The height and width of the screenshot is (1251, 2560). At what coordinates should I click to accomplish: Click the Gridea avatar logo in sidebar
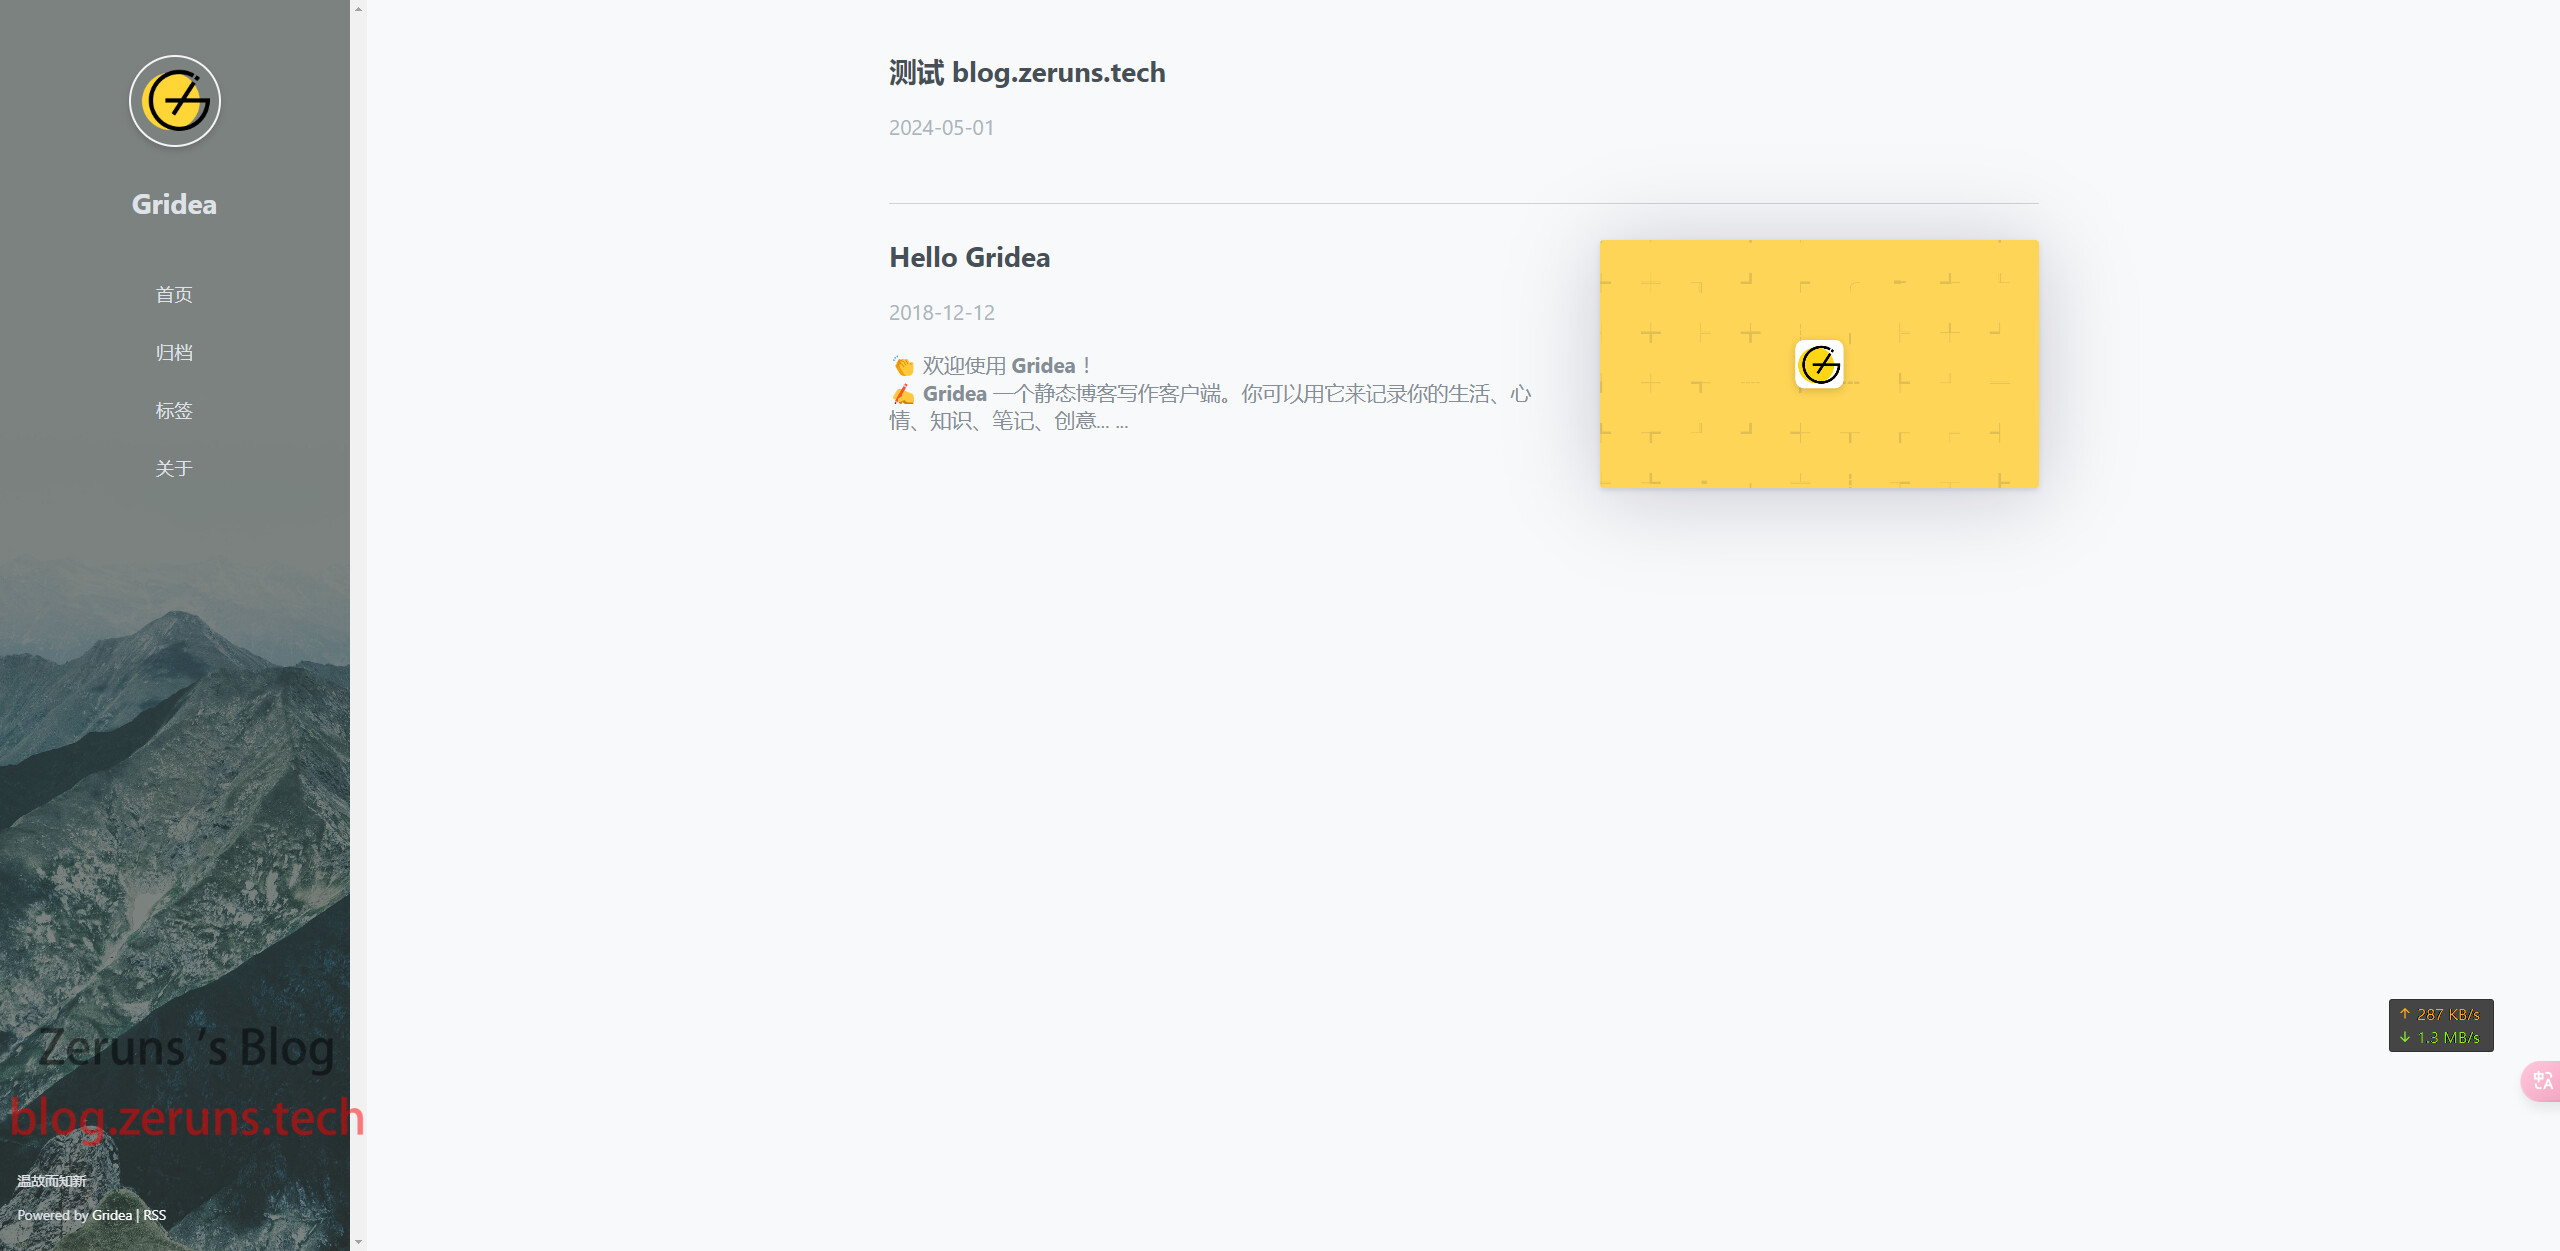click(x=175, y=101)
